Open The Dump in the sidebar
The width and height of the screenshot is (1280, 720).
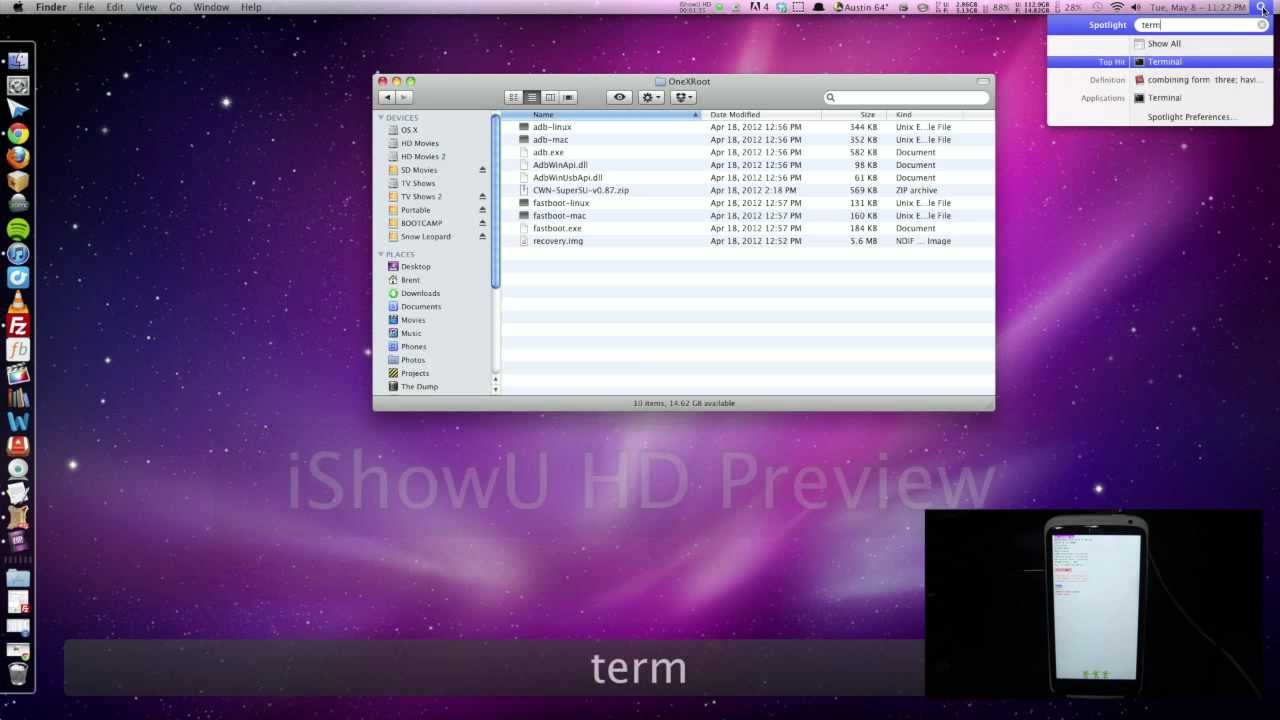tap(419, 387)
